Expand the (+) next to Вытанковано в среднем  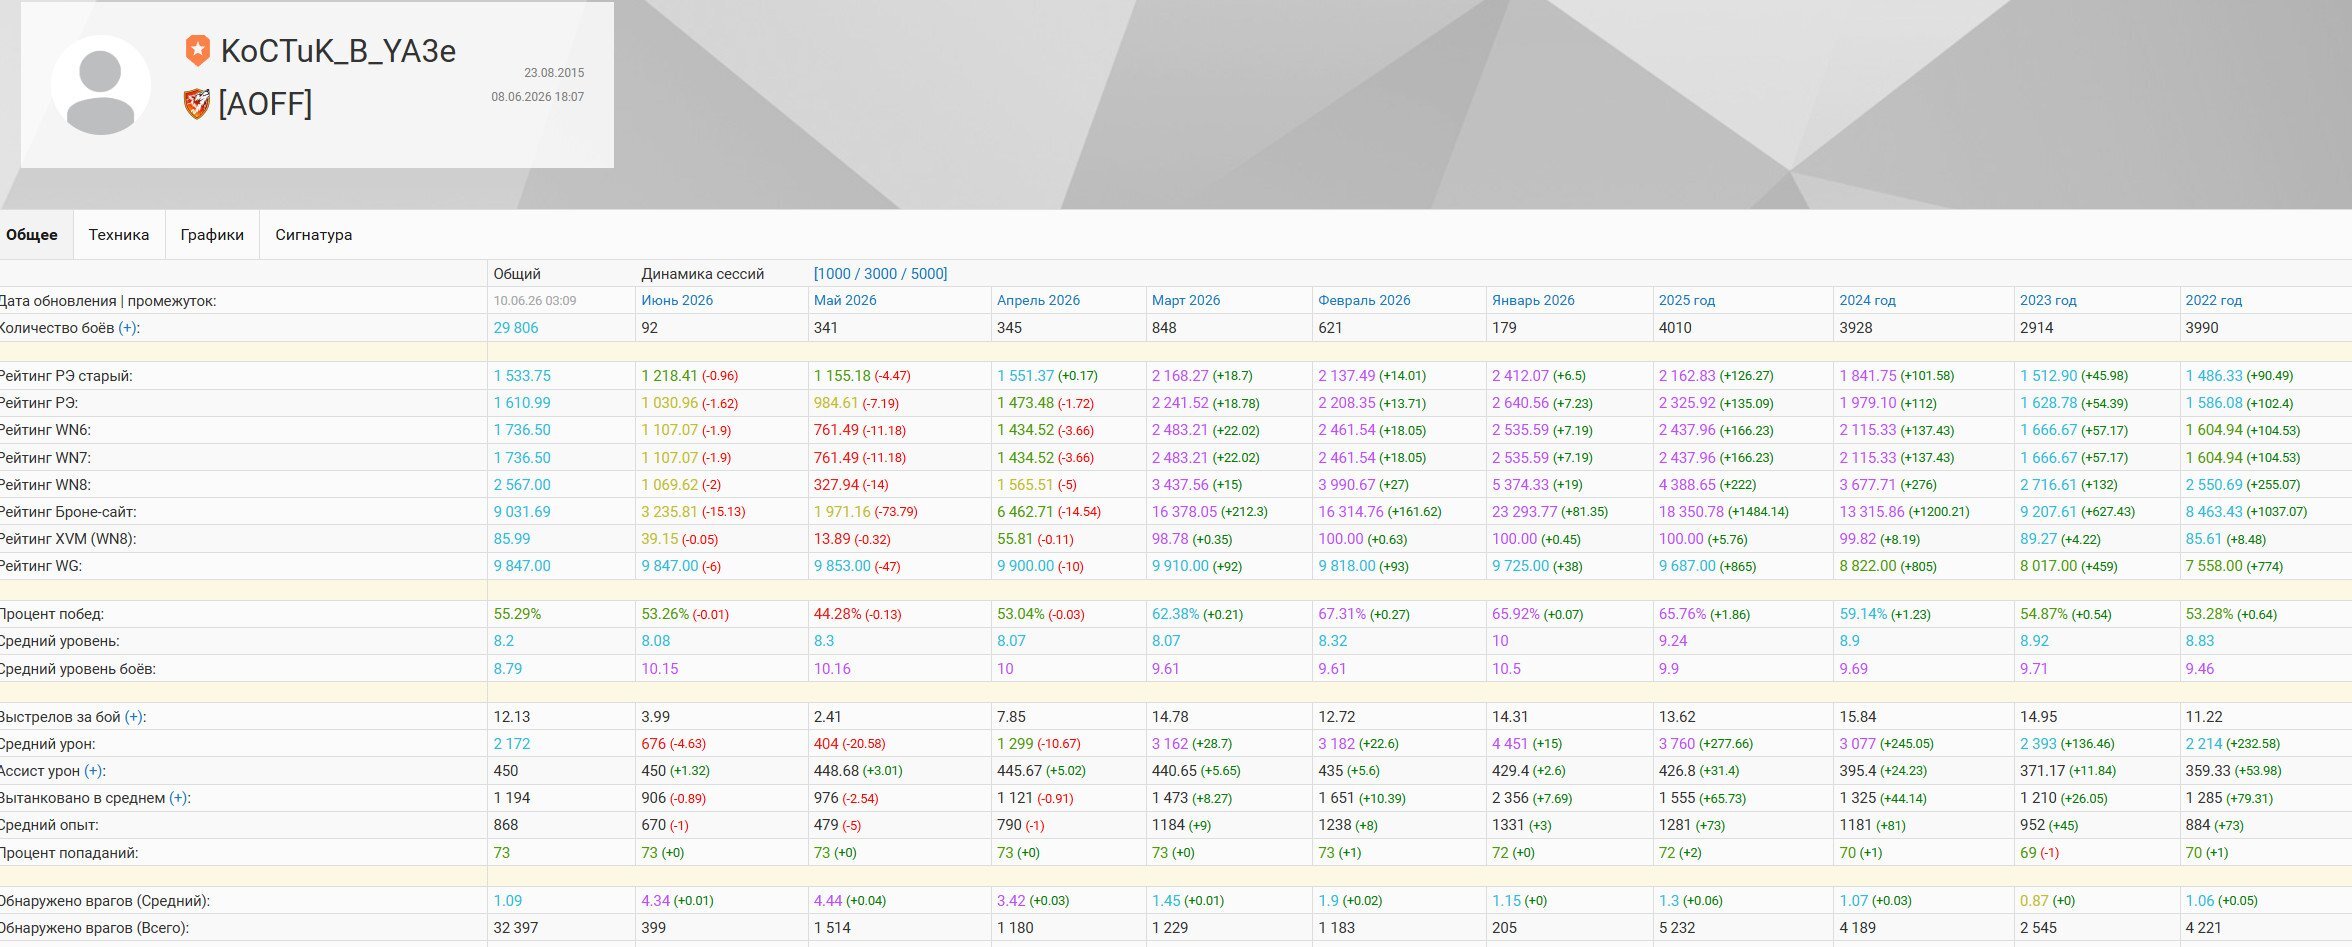click(x=179, y=798)
